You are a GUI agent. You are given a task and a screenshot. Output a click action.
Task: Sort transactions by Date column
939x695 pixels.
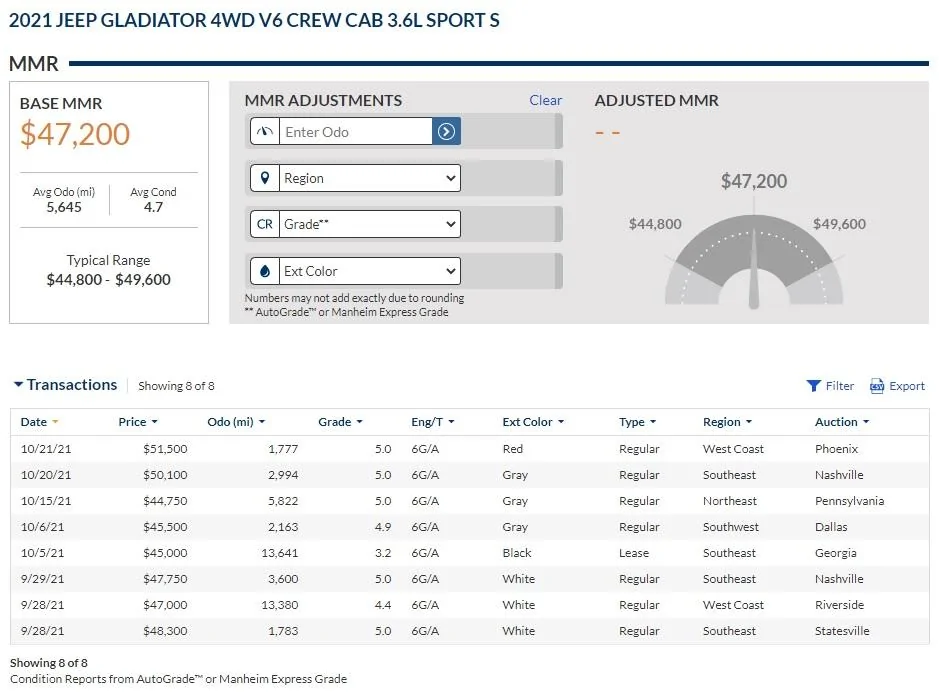point(40,422)
